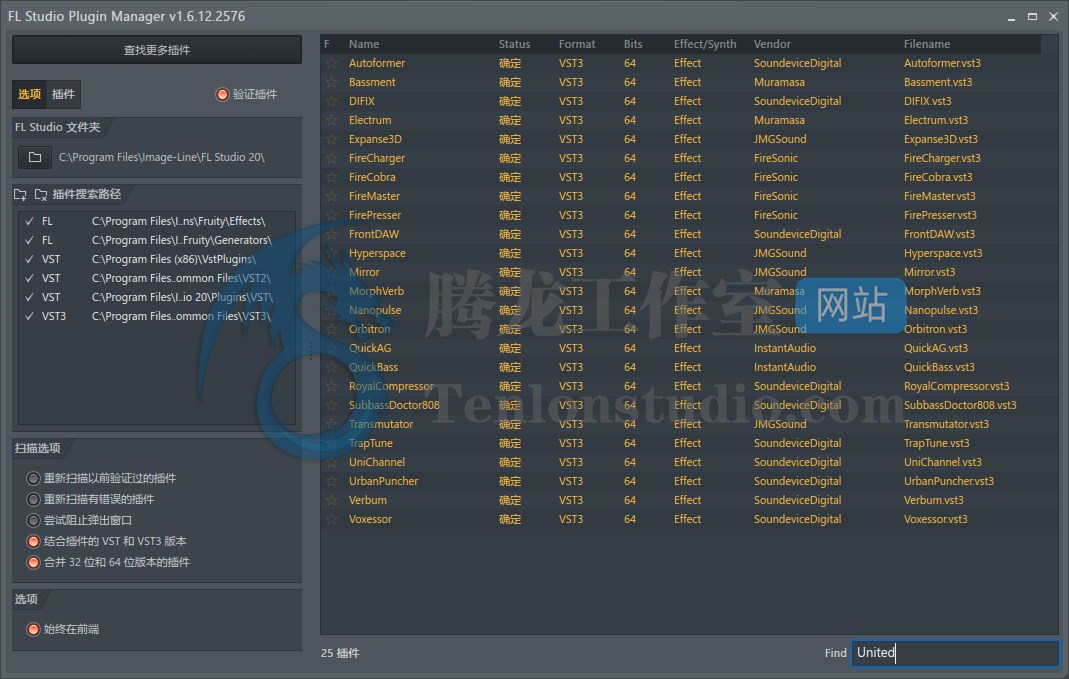The height and width of the screenshot is (679, 1069).
Task: Enable 重新扫描有错误的插件 option
Action: 33,499
